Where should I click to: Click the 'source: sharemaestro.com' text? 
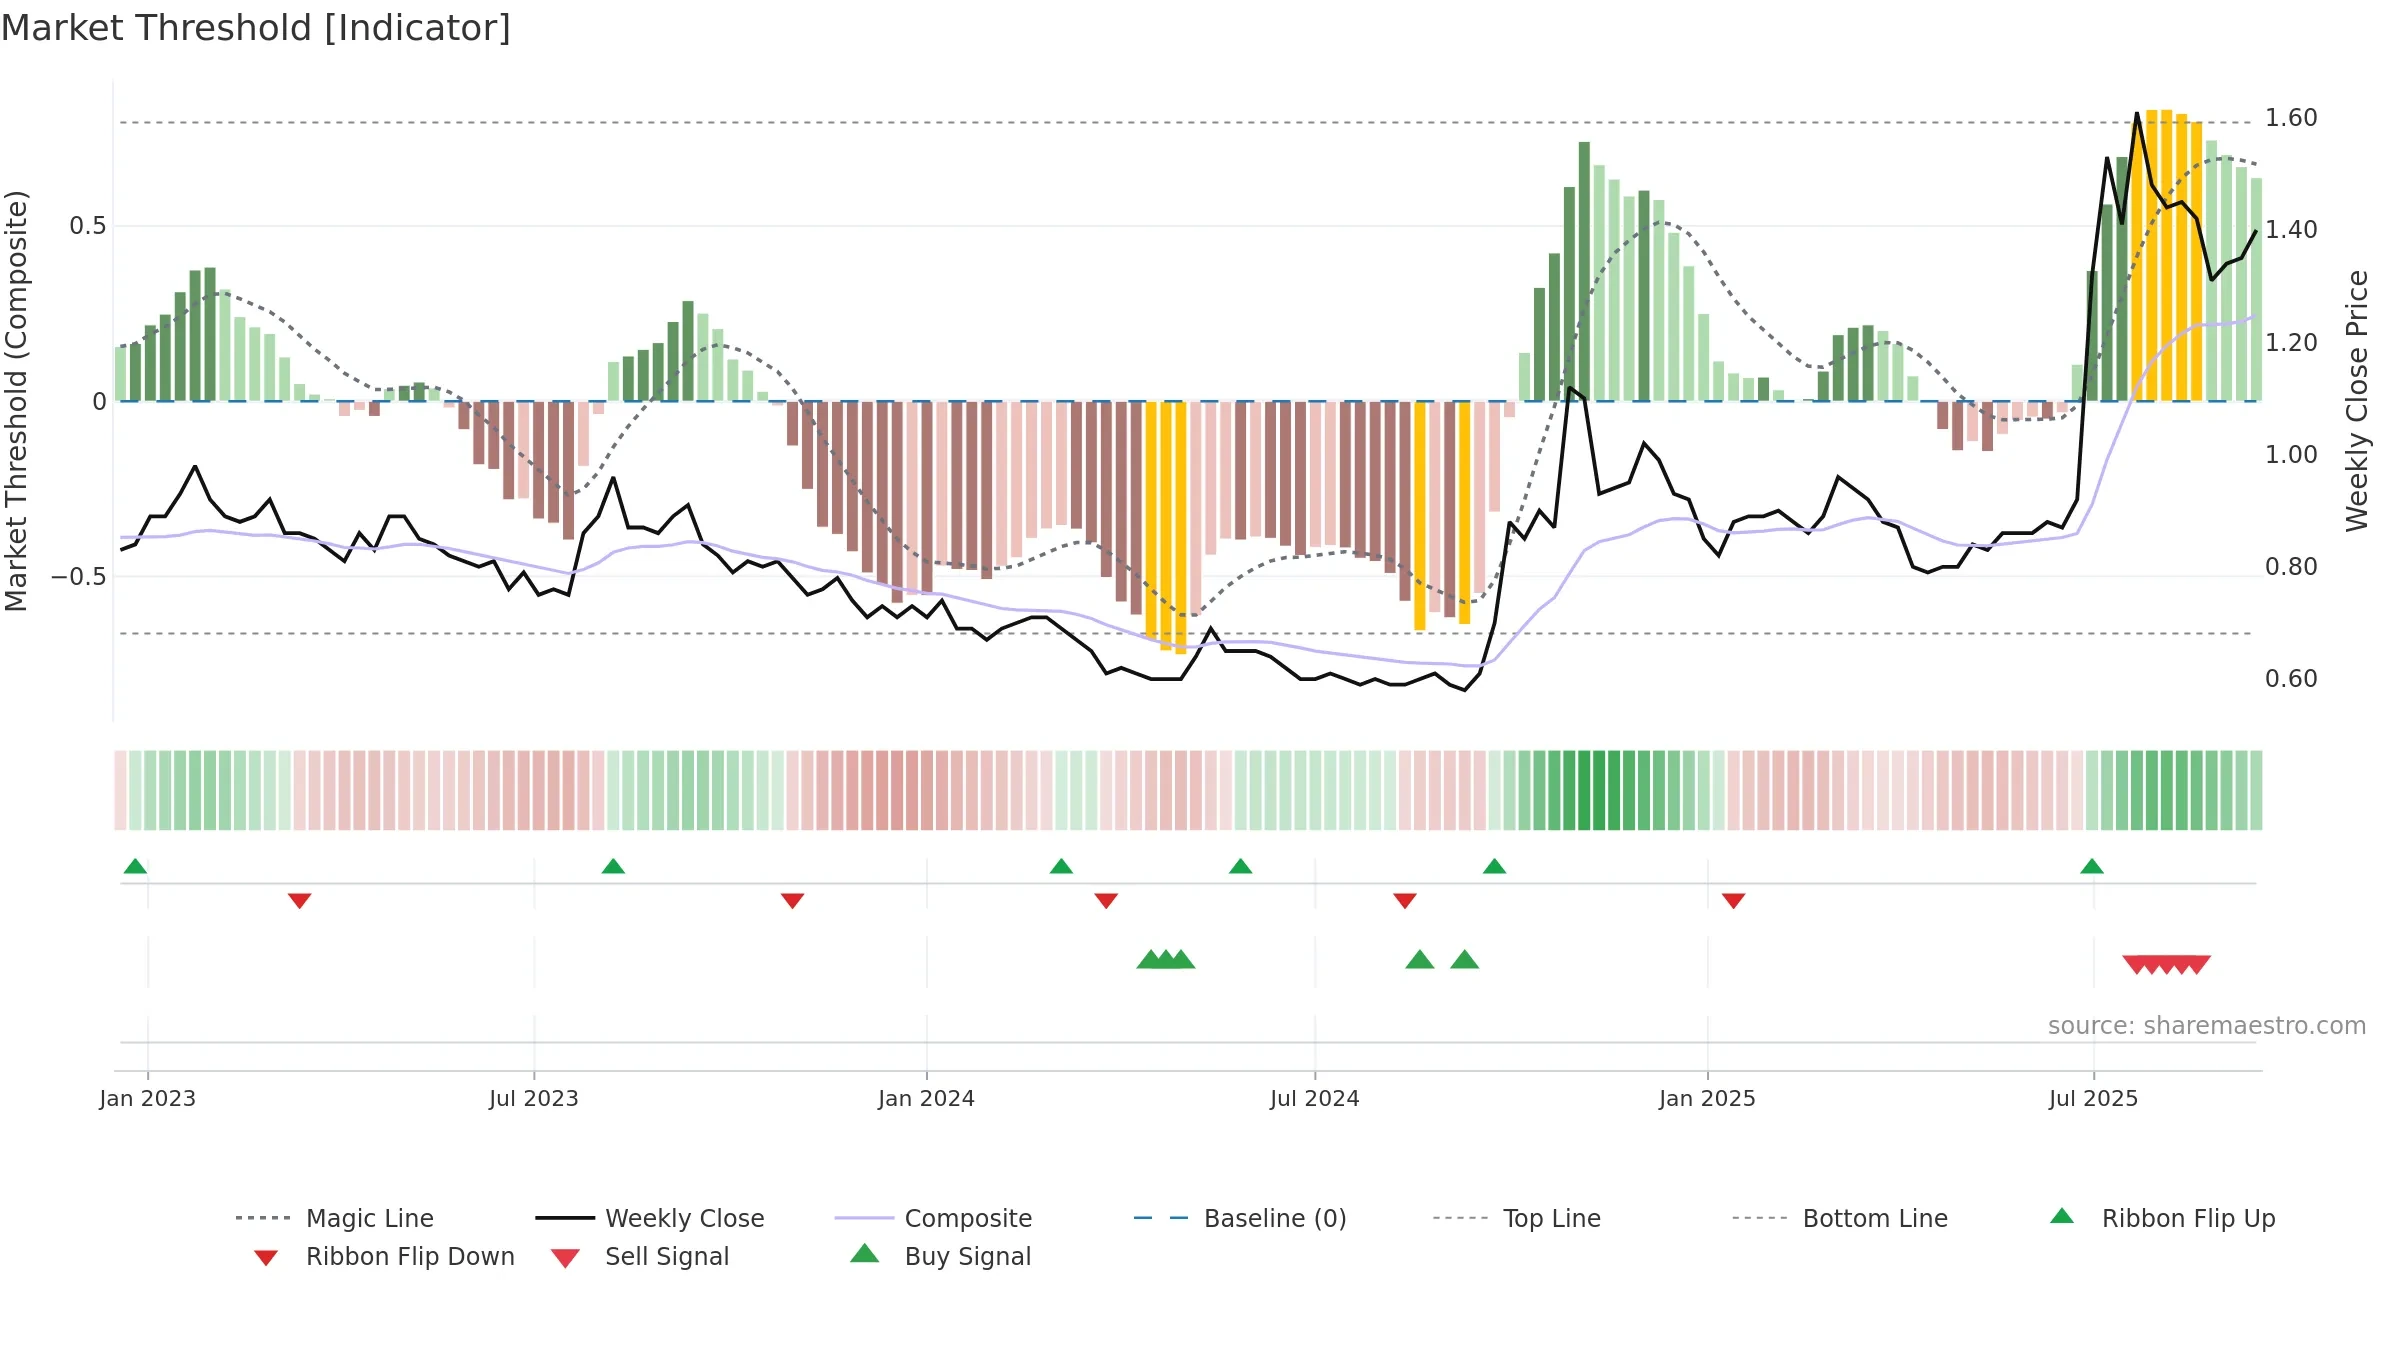tap(2207, 1026)
